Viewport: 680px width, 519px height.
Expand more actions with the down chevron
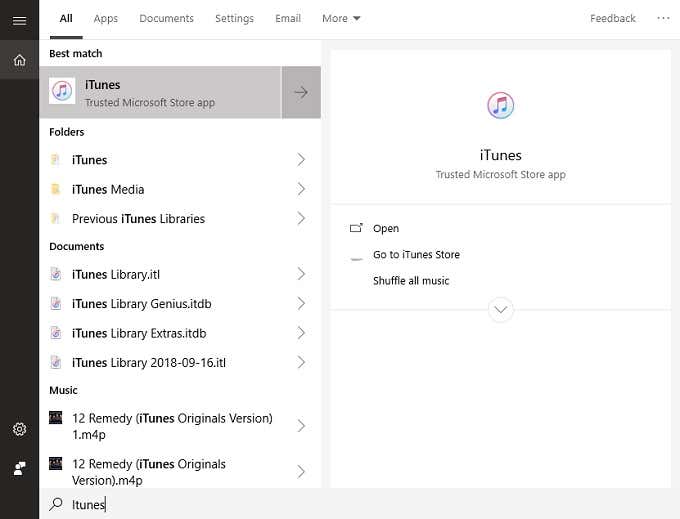(x=501, y=310)
